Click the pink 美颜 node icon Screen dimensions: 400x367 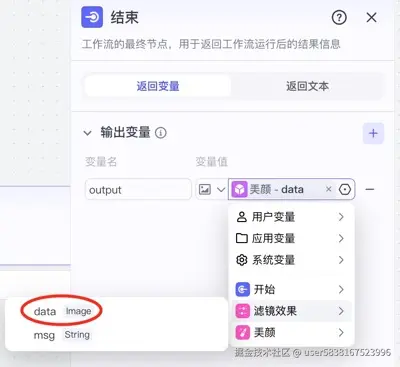[242, 333]
